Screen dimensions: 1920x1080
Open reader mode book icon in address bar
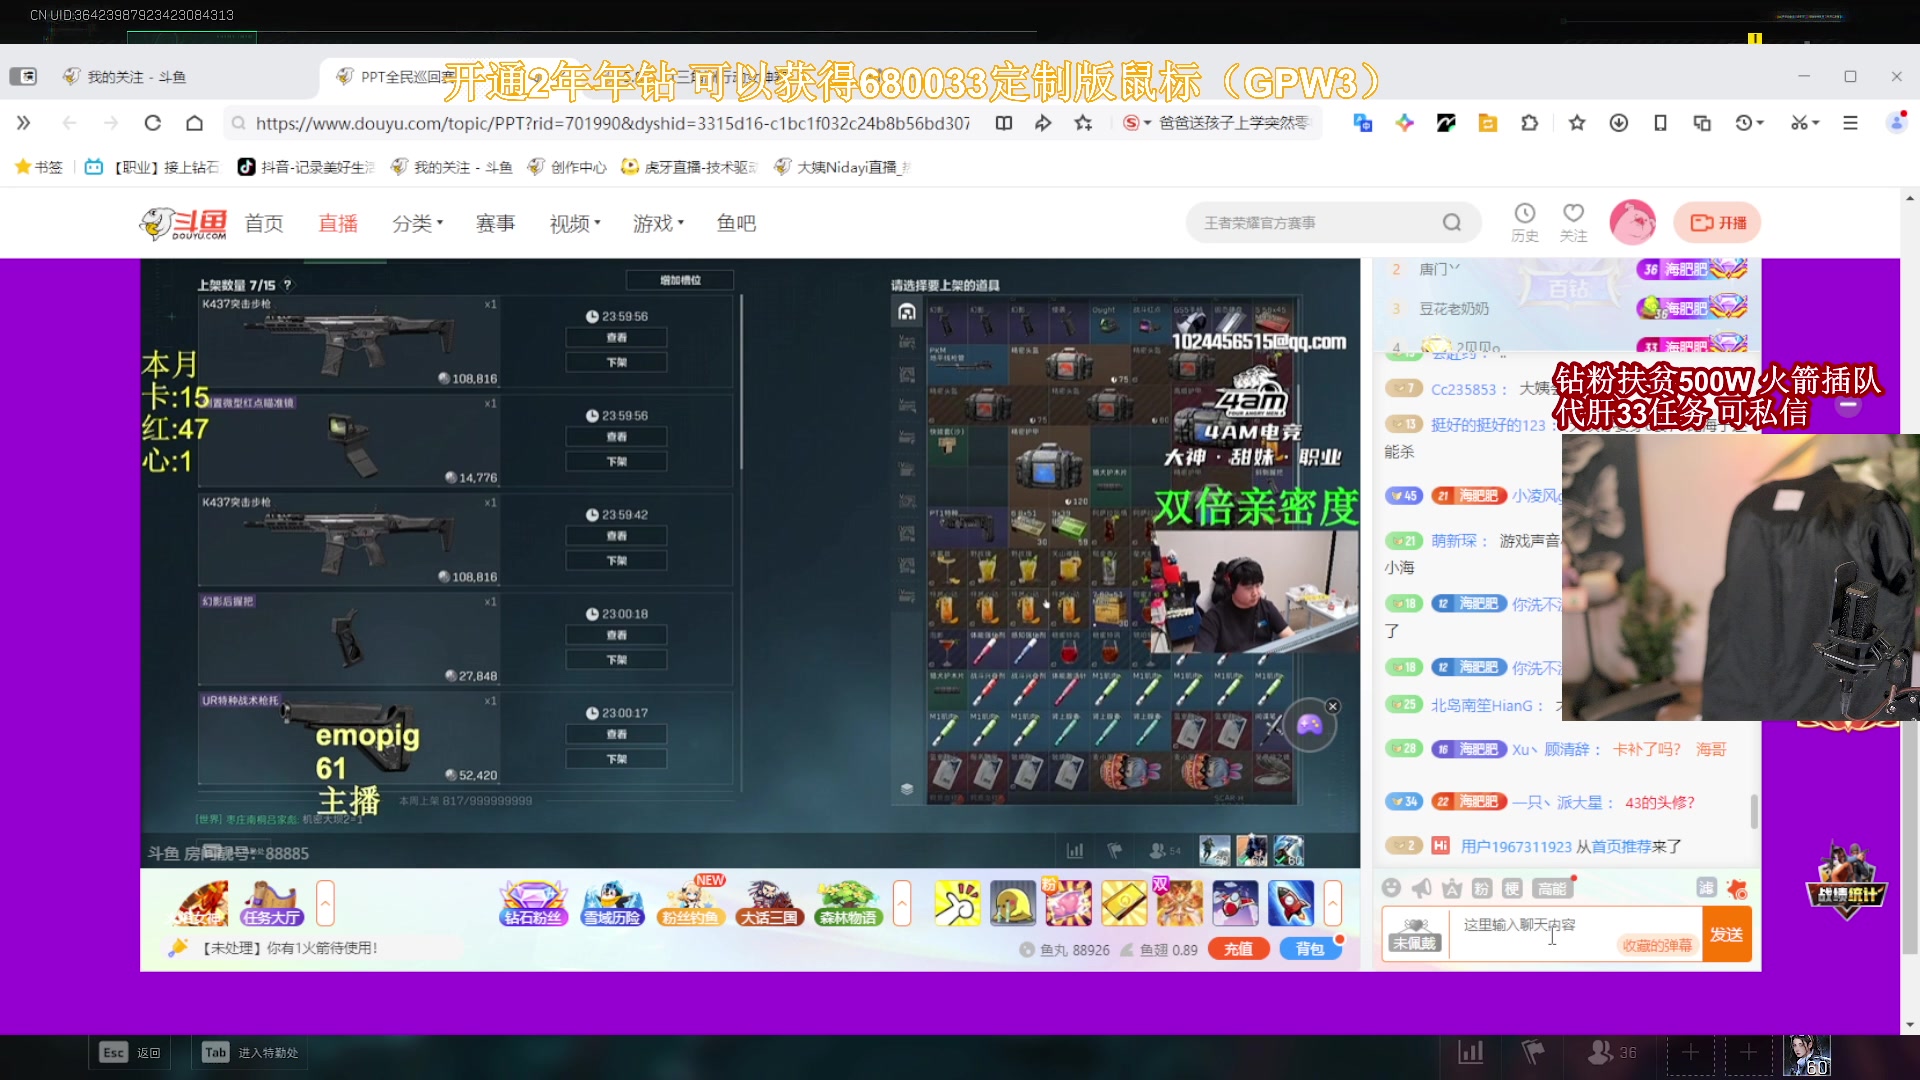pos(1004,123)
